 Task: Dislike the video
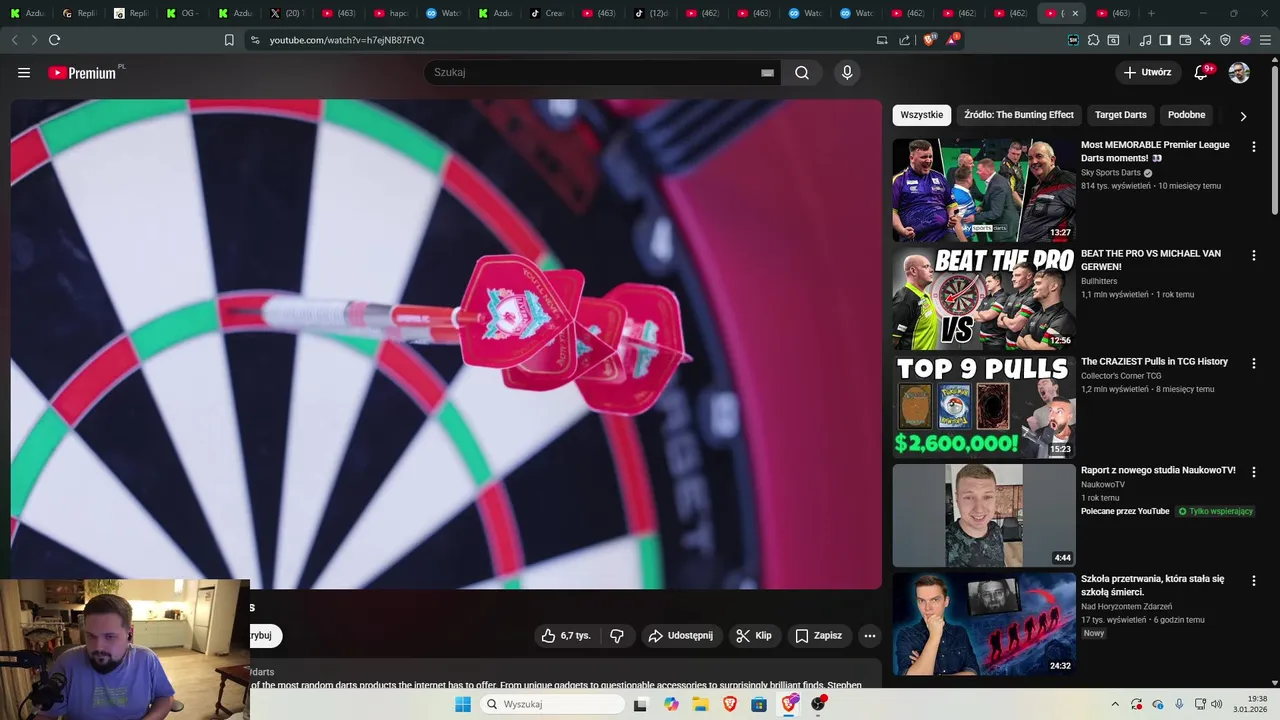pyautogui.click(x=617, y=635)
